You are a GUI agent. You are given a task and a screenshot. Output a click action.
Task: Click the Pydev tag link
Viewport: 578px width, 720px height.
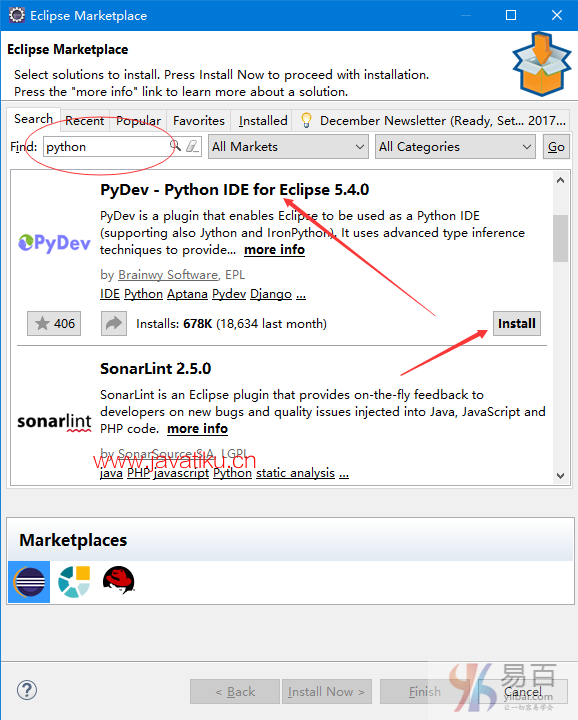click(x=229, y=294)
